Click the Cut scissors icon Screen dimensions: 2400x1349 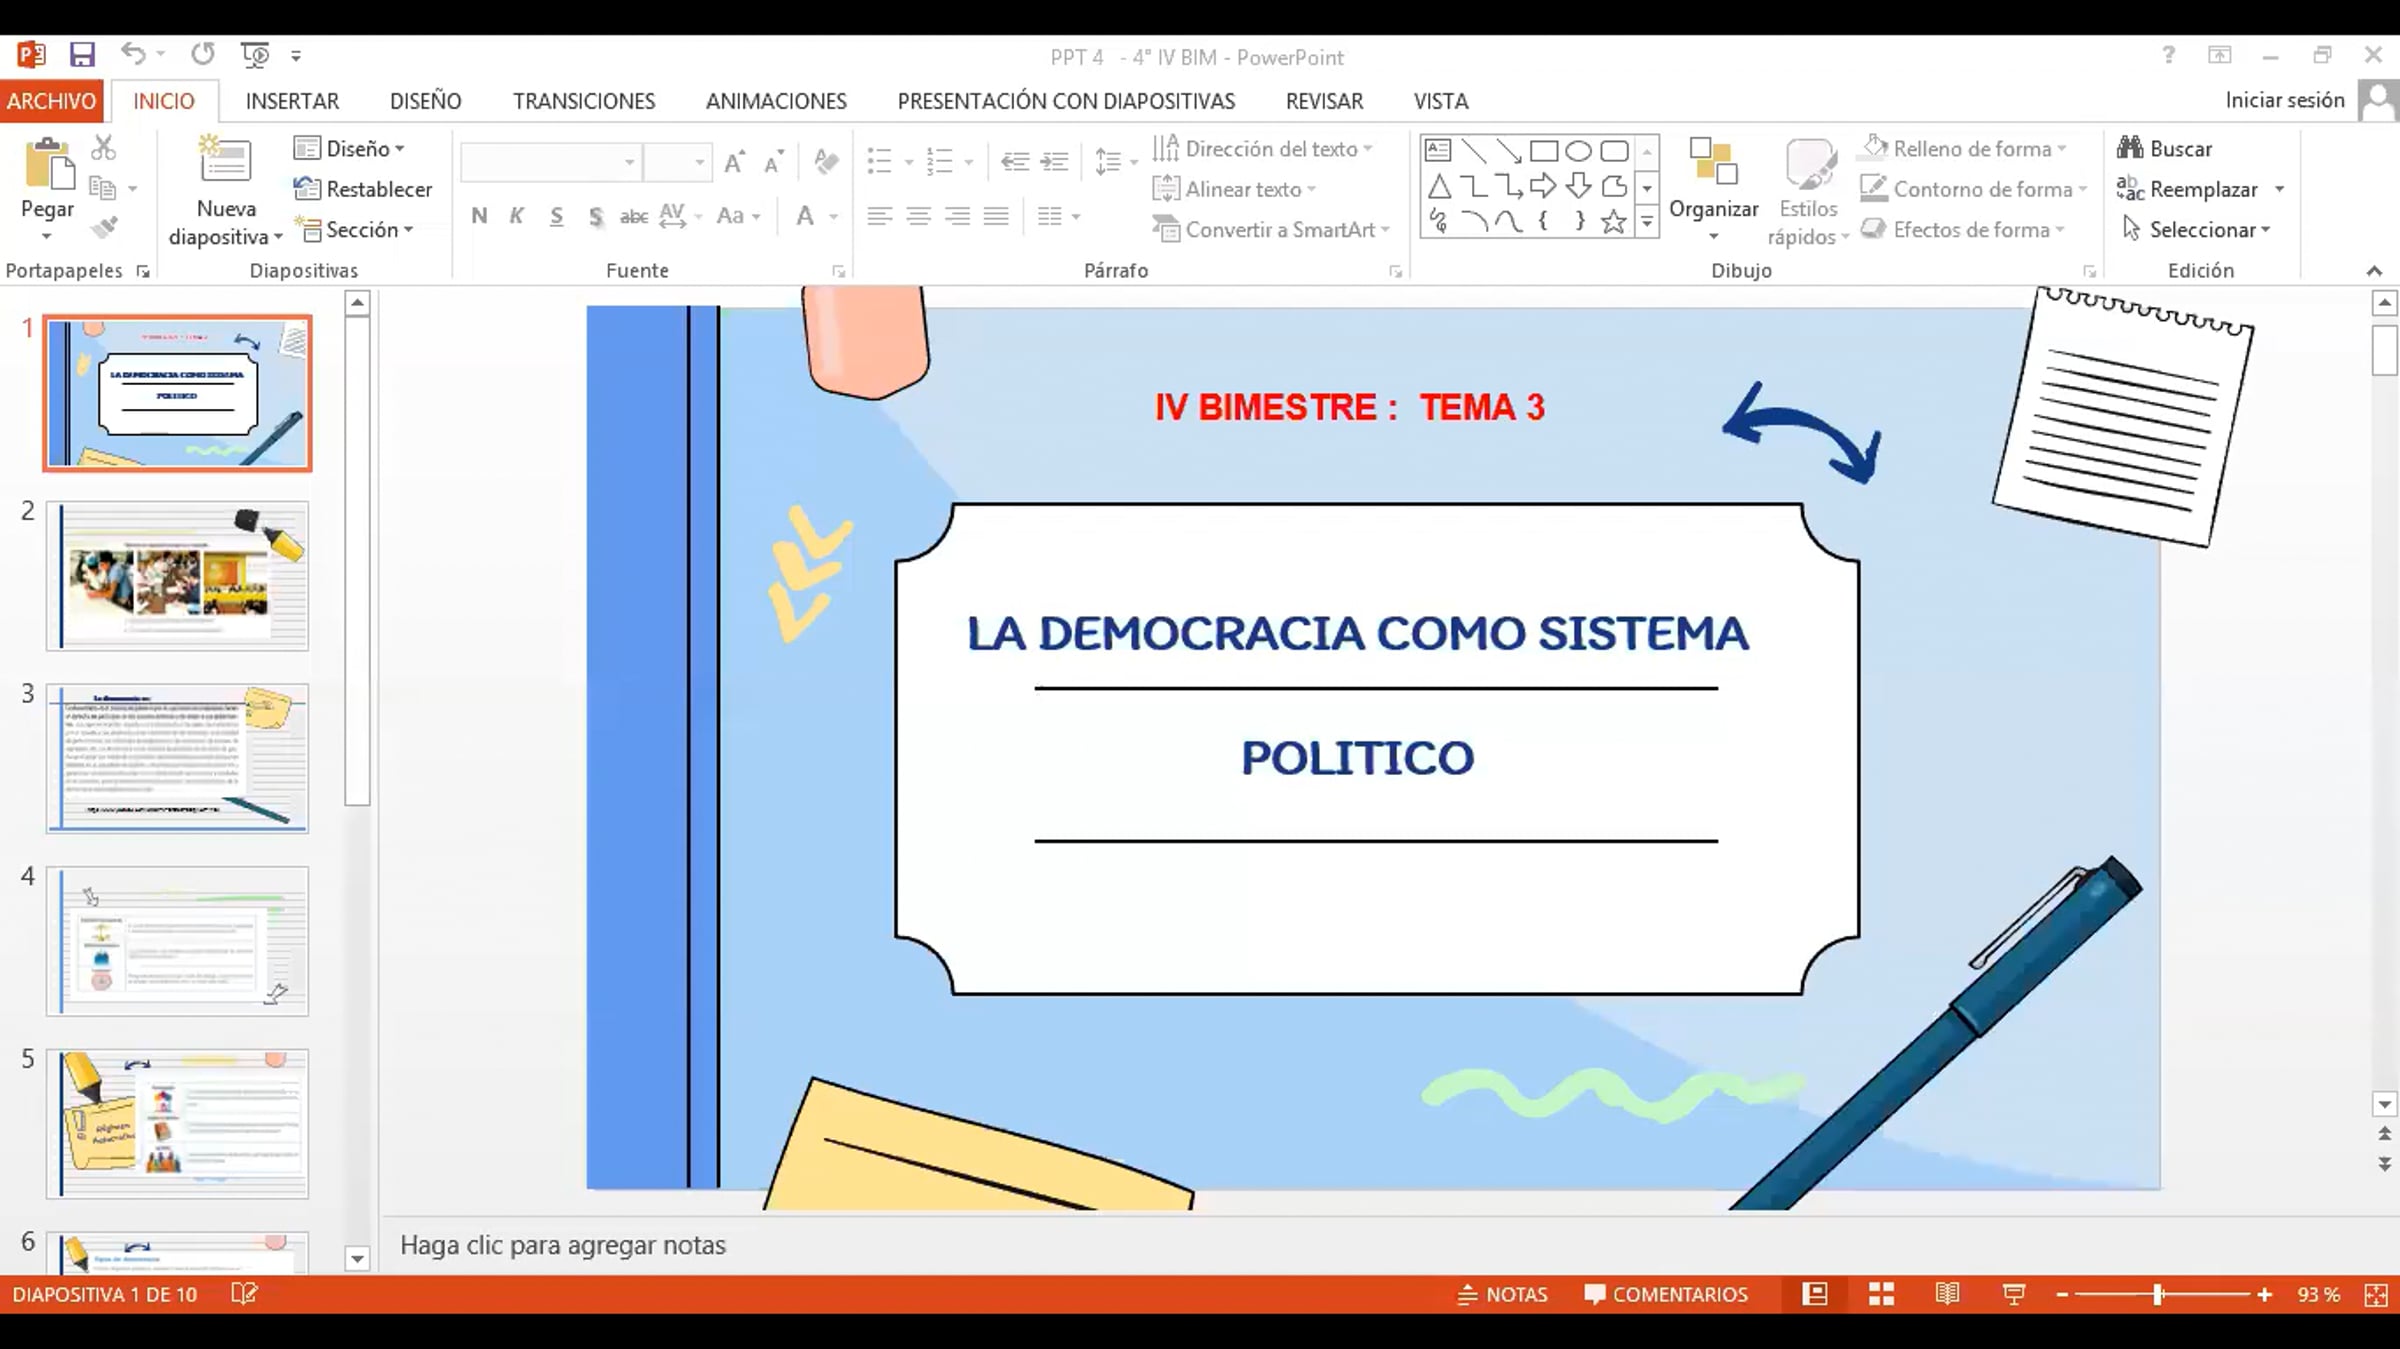coord(103,148)
